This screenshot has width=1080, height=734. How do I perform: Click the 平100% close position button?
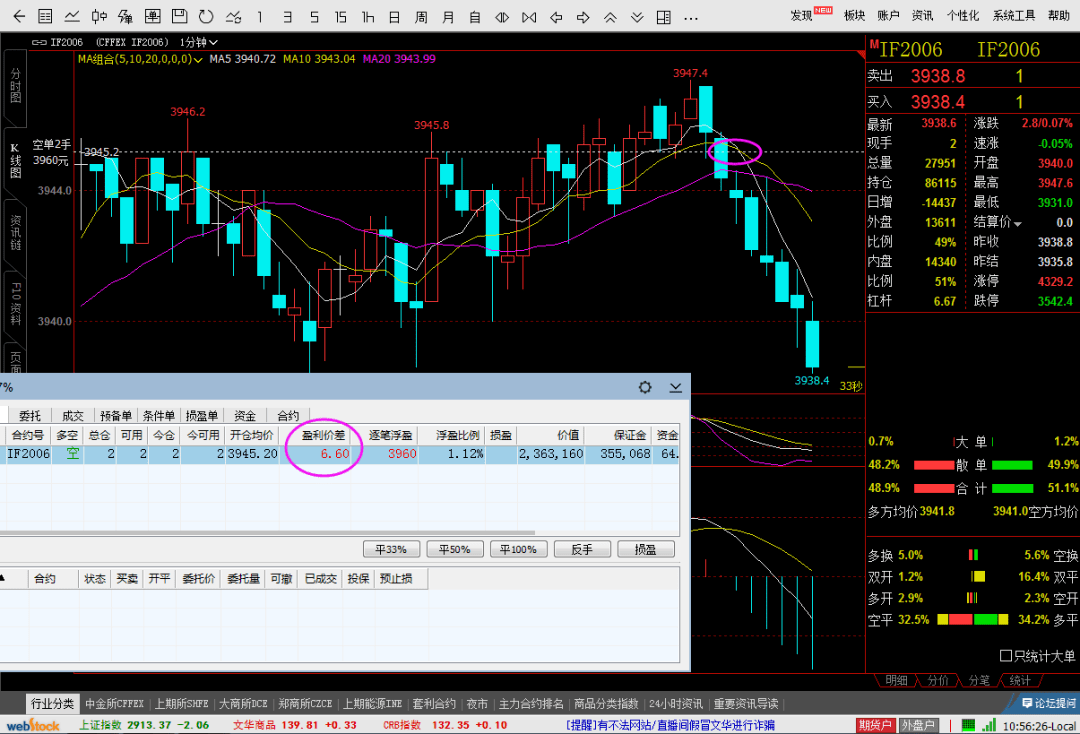pos(518,549)
